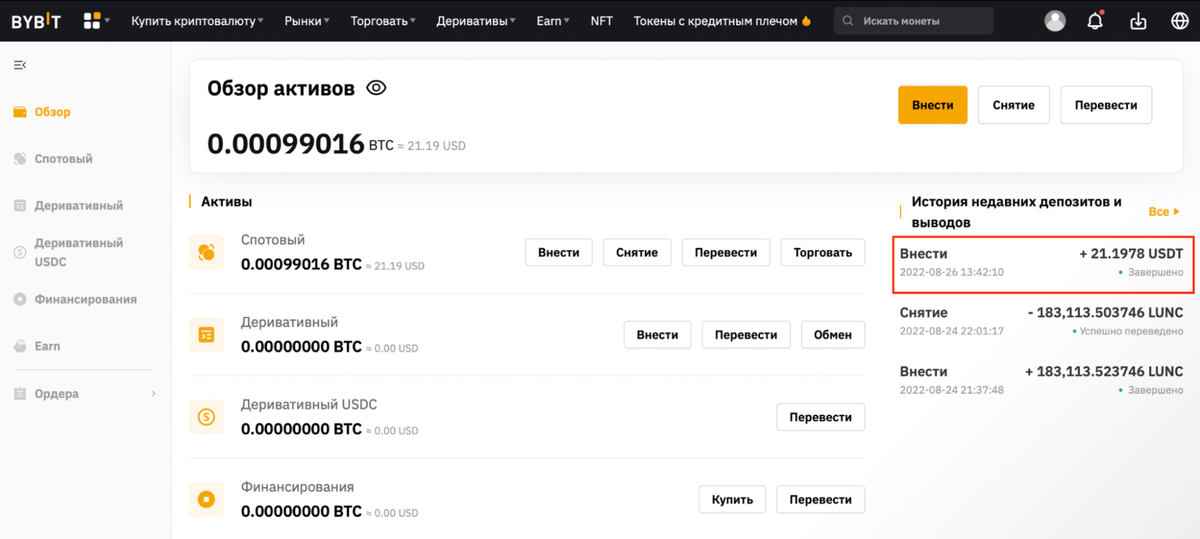The height and width of the screenshot is (539, 1200).
Task: Open the notifications bell icon
Action: [1096, 20]
